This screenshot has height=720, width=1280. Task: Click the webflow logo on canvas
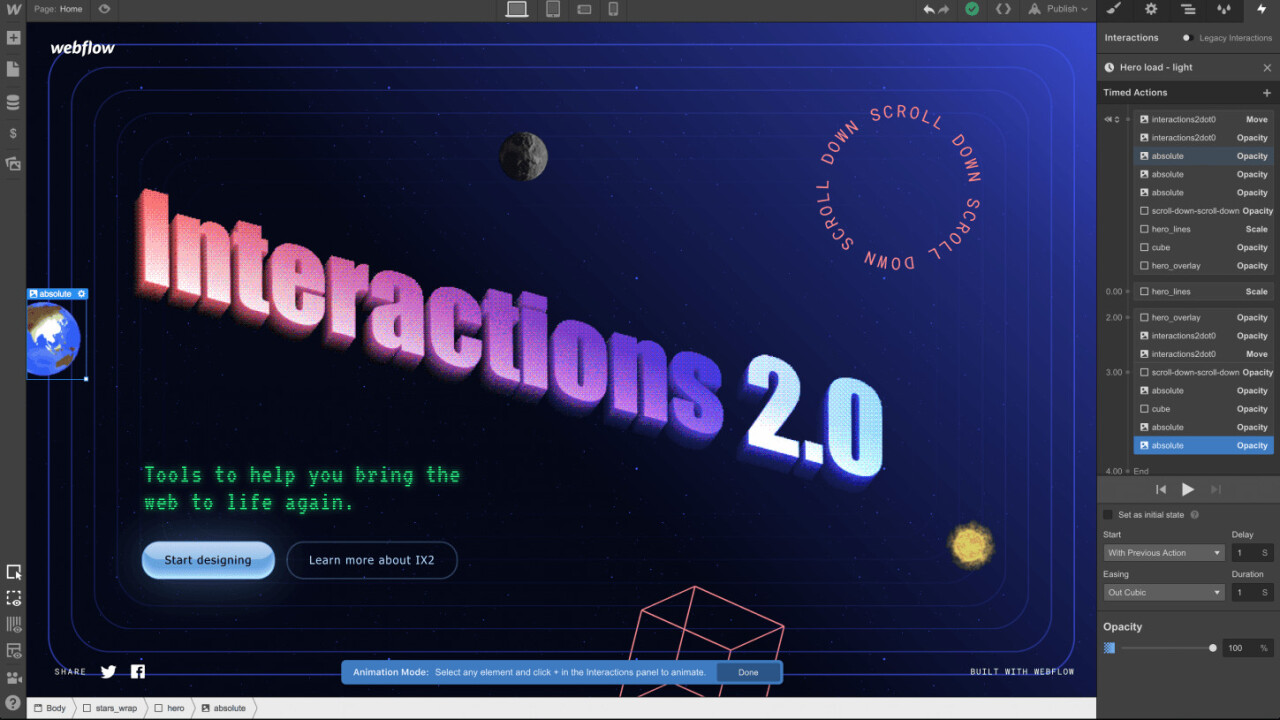pyautogui.click(x=83, y=48)
